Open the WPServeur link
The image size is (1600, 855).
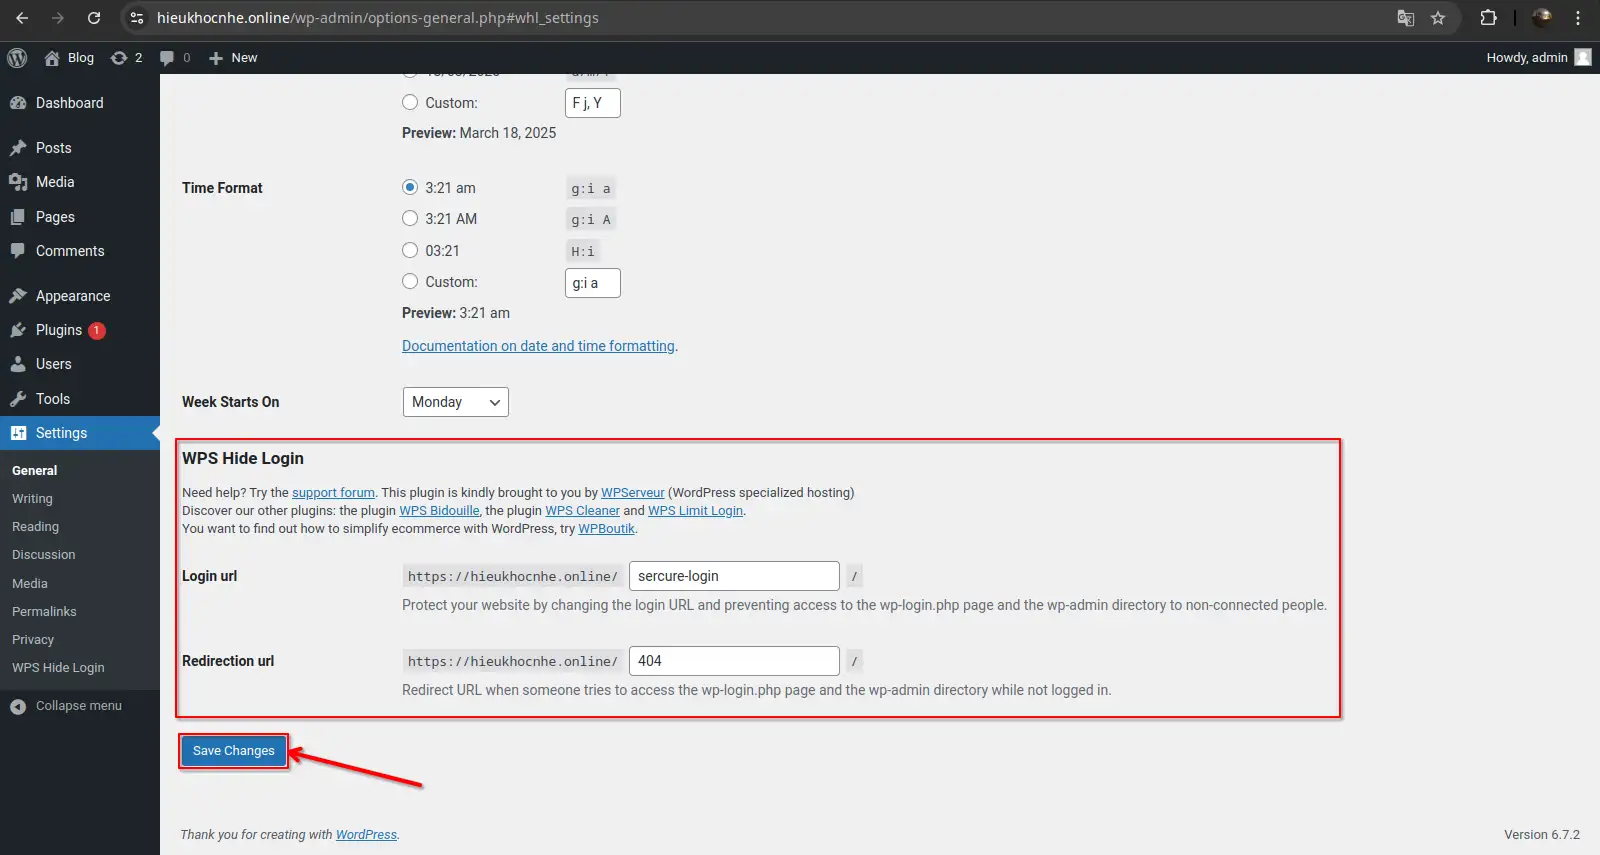632,493
